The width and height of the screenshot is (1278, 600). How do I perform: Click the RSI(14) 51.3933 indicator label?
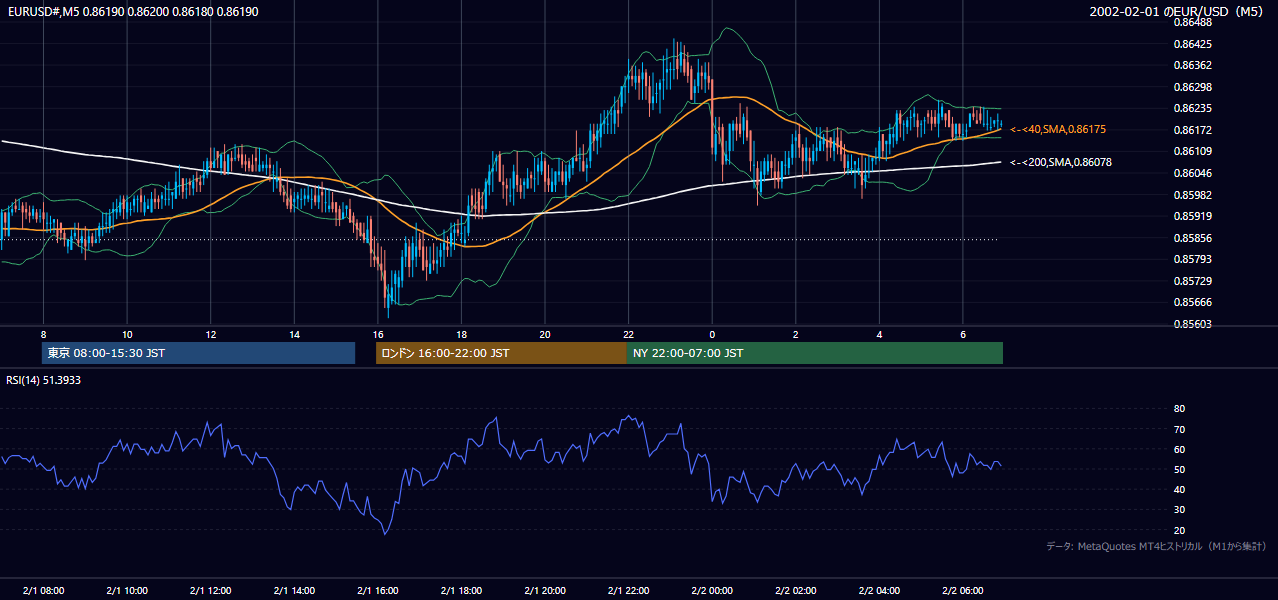click(45, 380)
